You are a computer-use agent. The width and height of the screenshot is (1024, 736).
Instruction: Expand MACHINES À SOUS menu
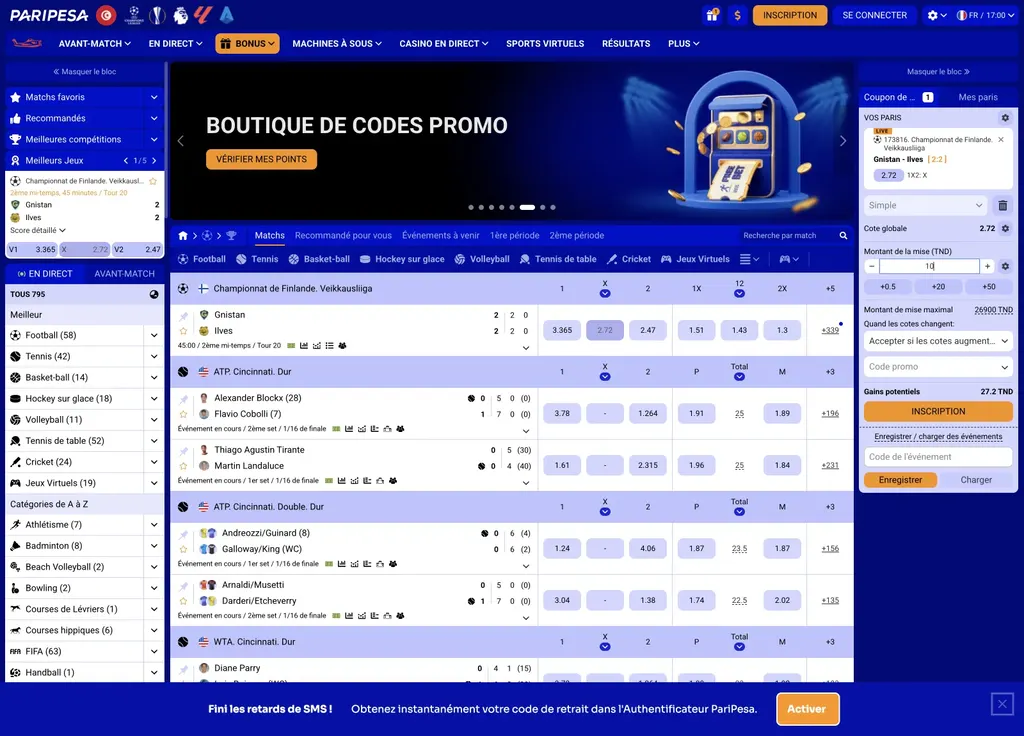pos(337,44)
